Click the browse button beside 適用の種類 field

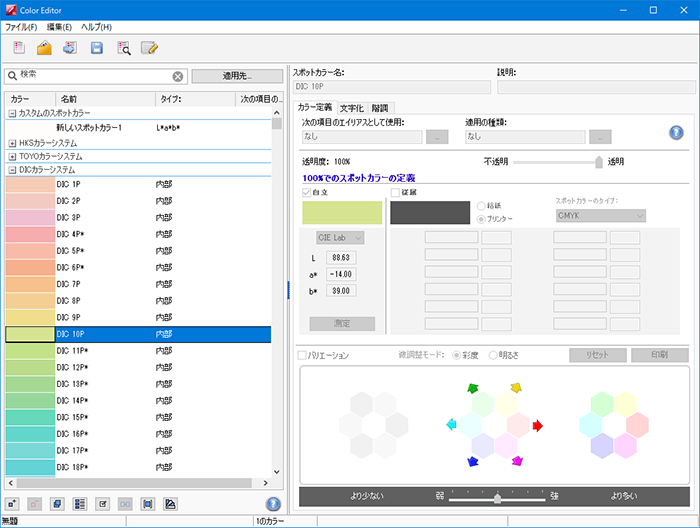click(600, 137)
